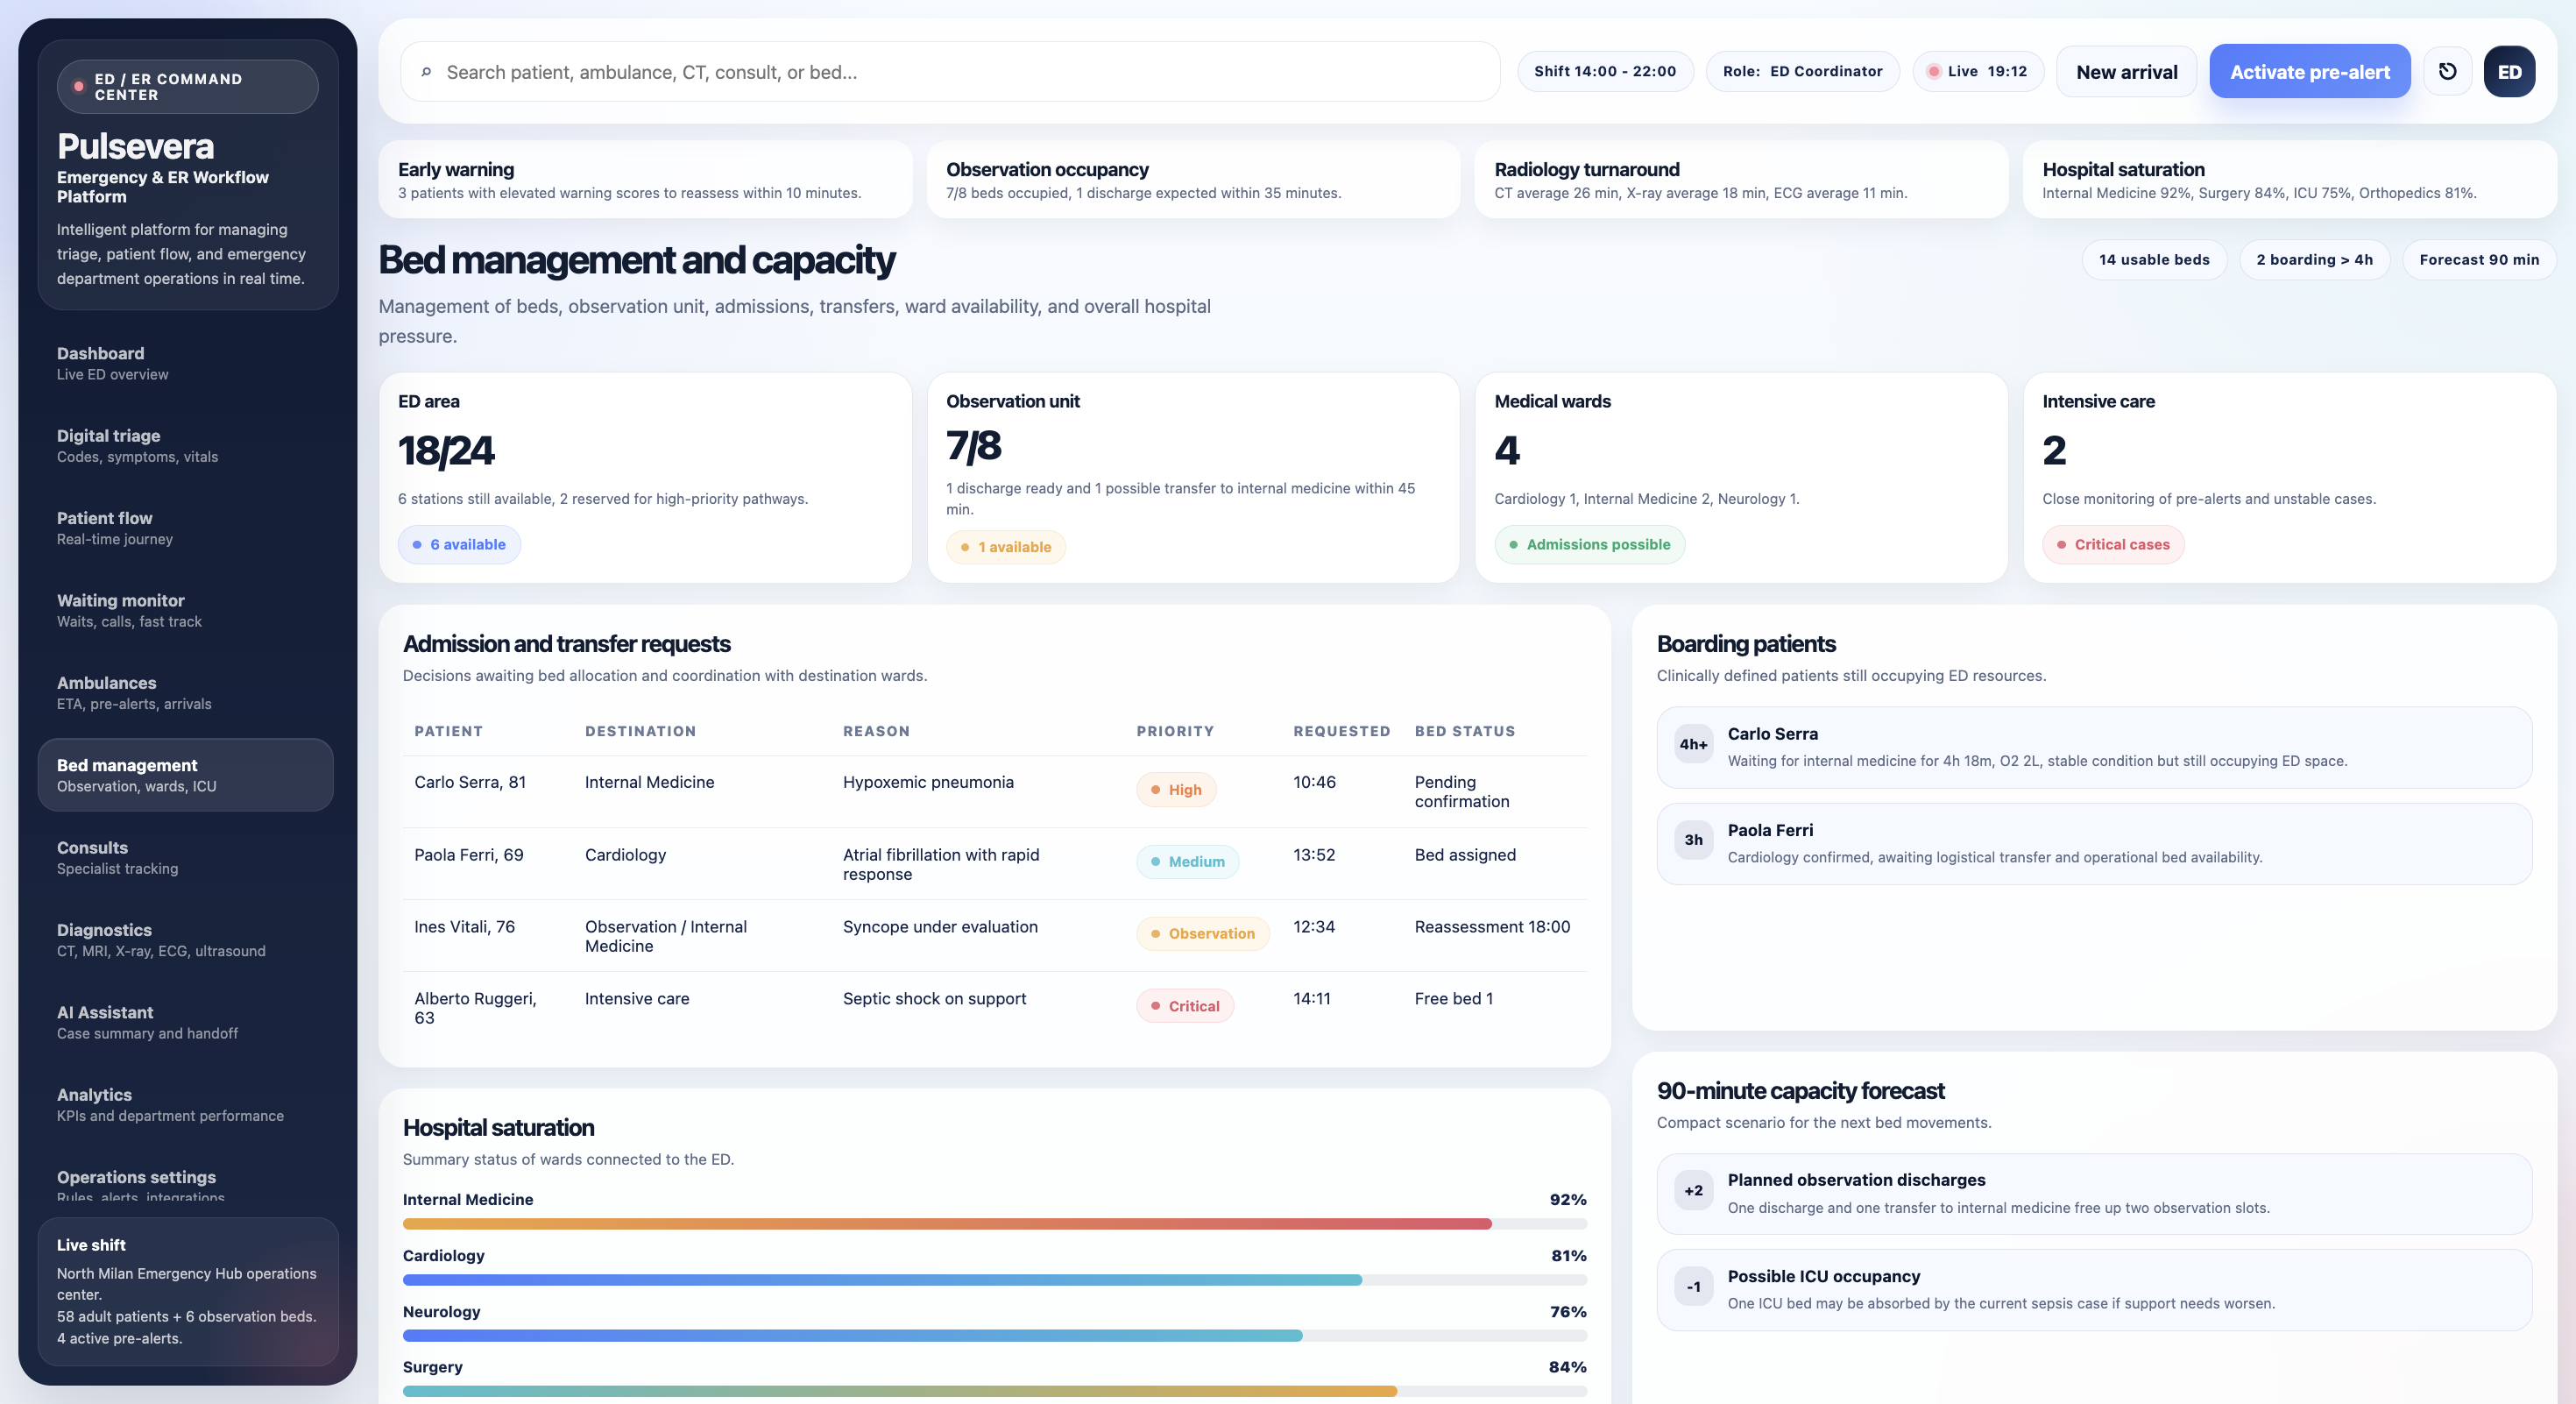Image resolution: width=2576 pixels, height=1404 pixels.
Task: Click the New arrival button
Action: coord(2126,71)
